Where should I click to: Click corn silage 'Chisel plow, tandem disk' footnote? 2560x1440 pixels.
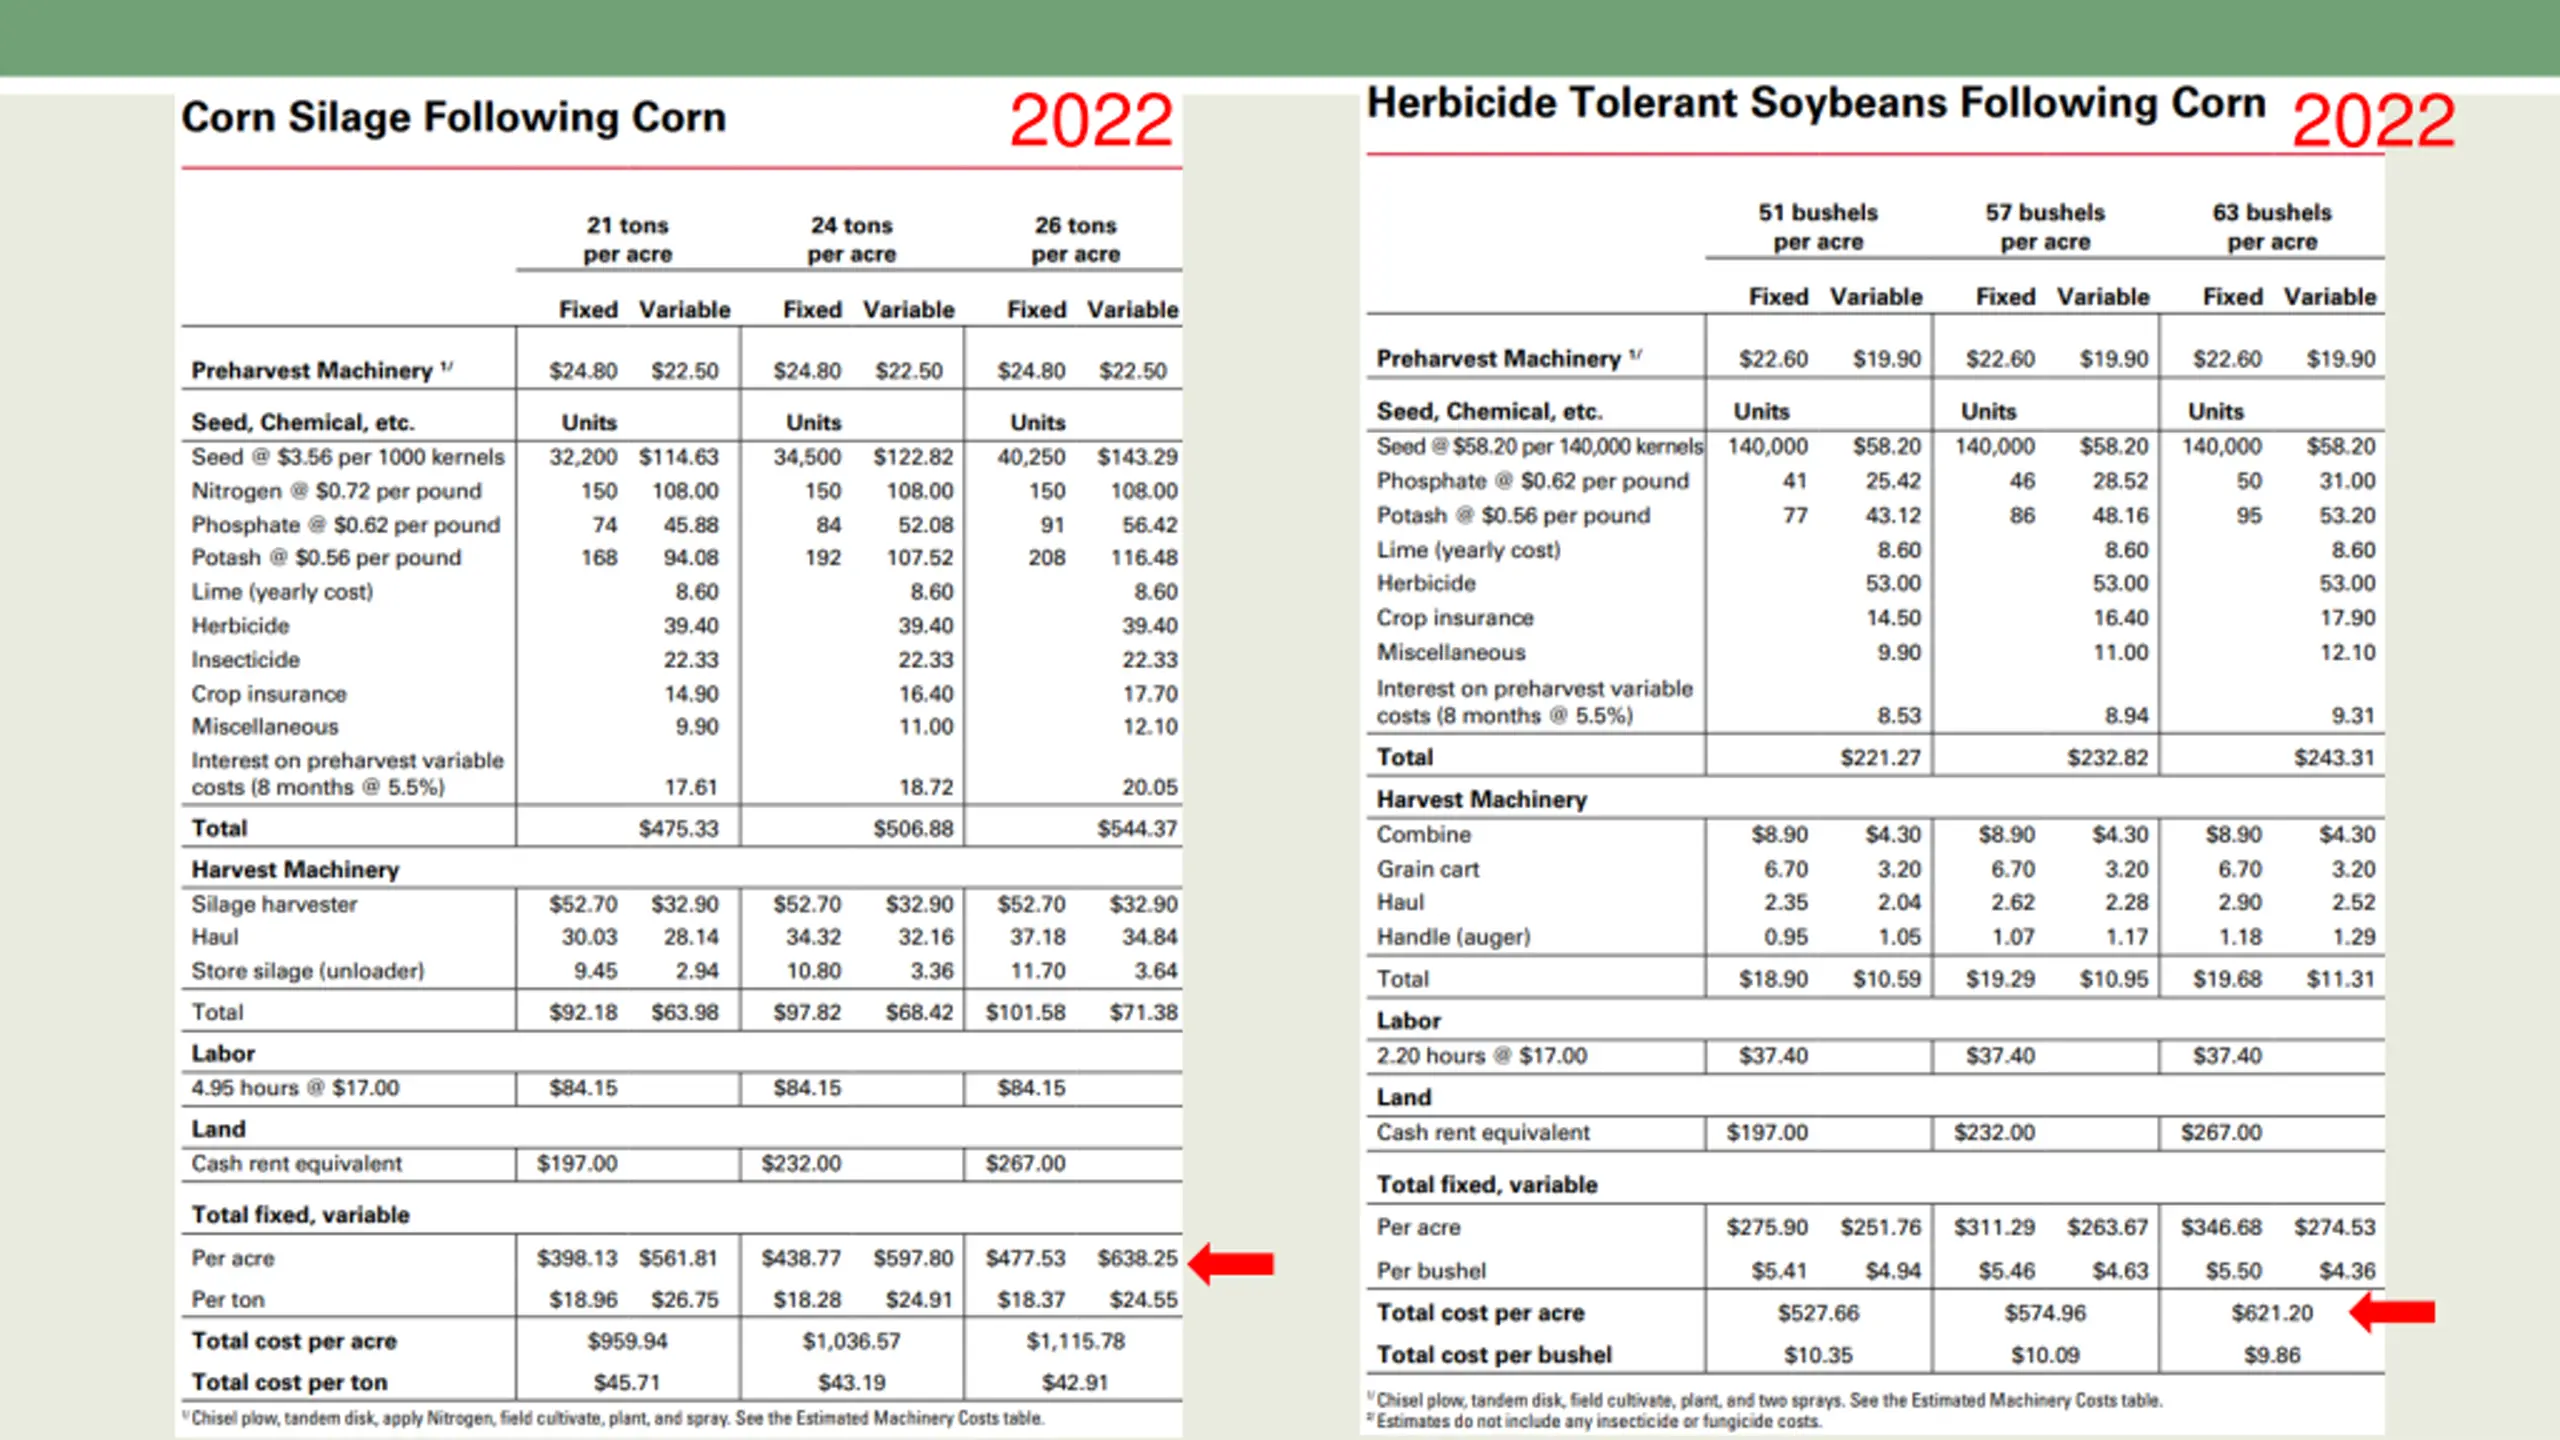pyautogui.click(x=613, y=1419)
